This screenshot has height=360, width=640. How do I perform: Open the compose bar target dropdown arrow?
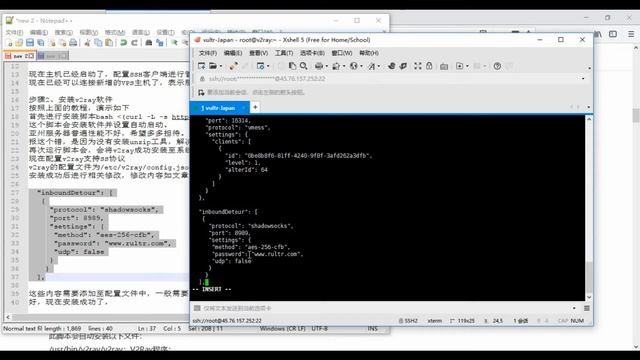[x=574, y=308]
